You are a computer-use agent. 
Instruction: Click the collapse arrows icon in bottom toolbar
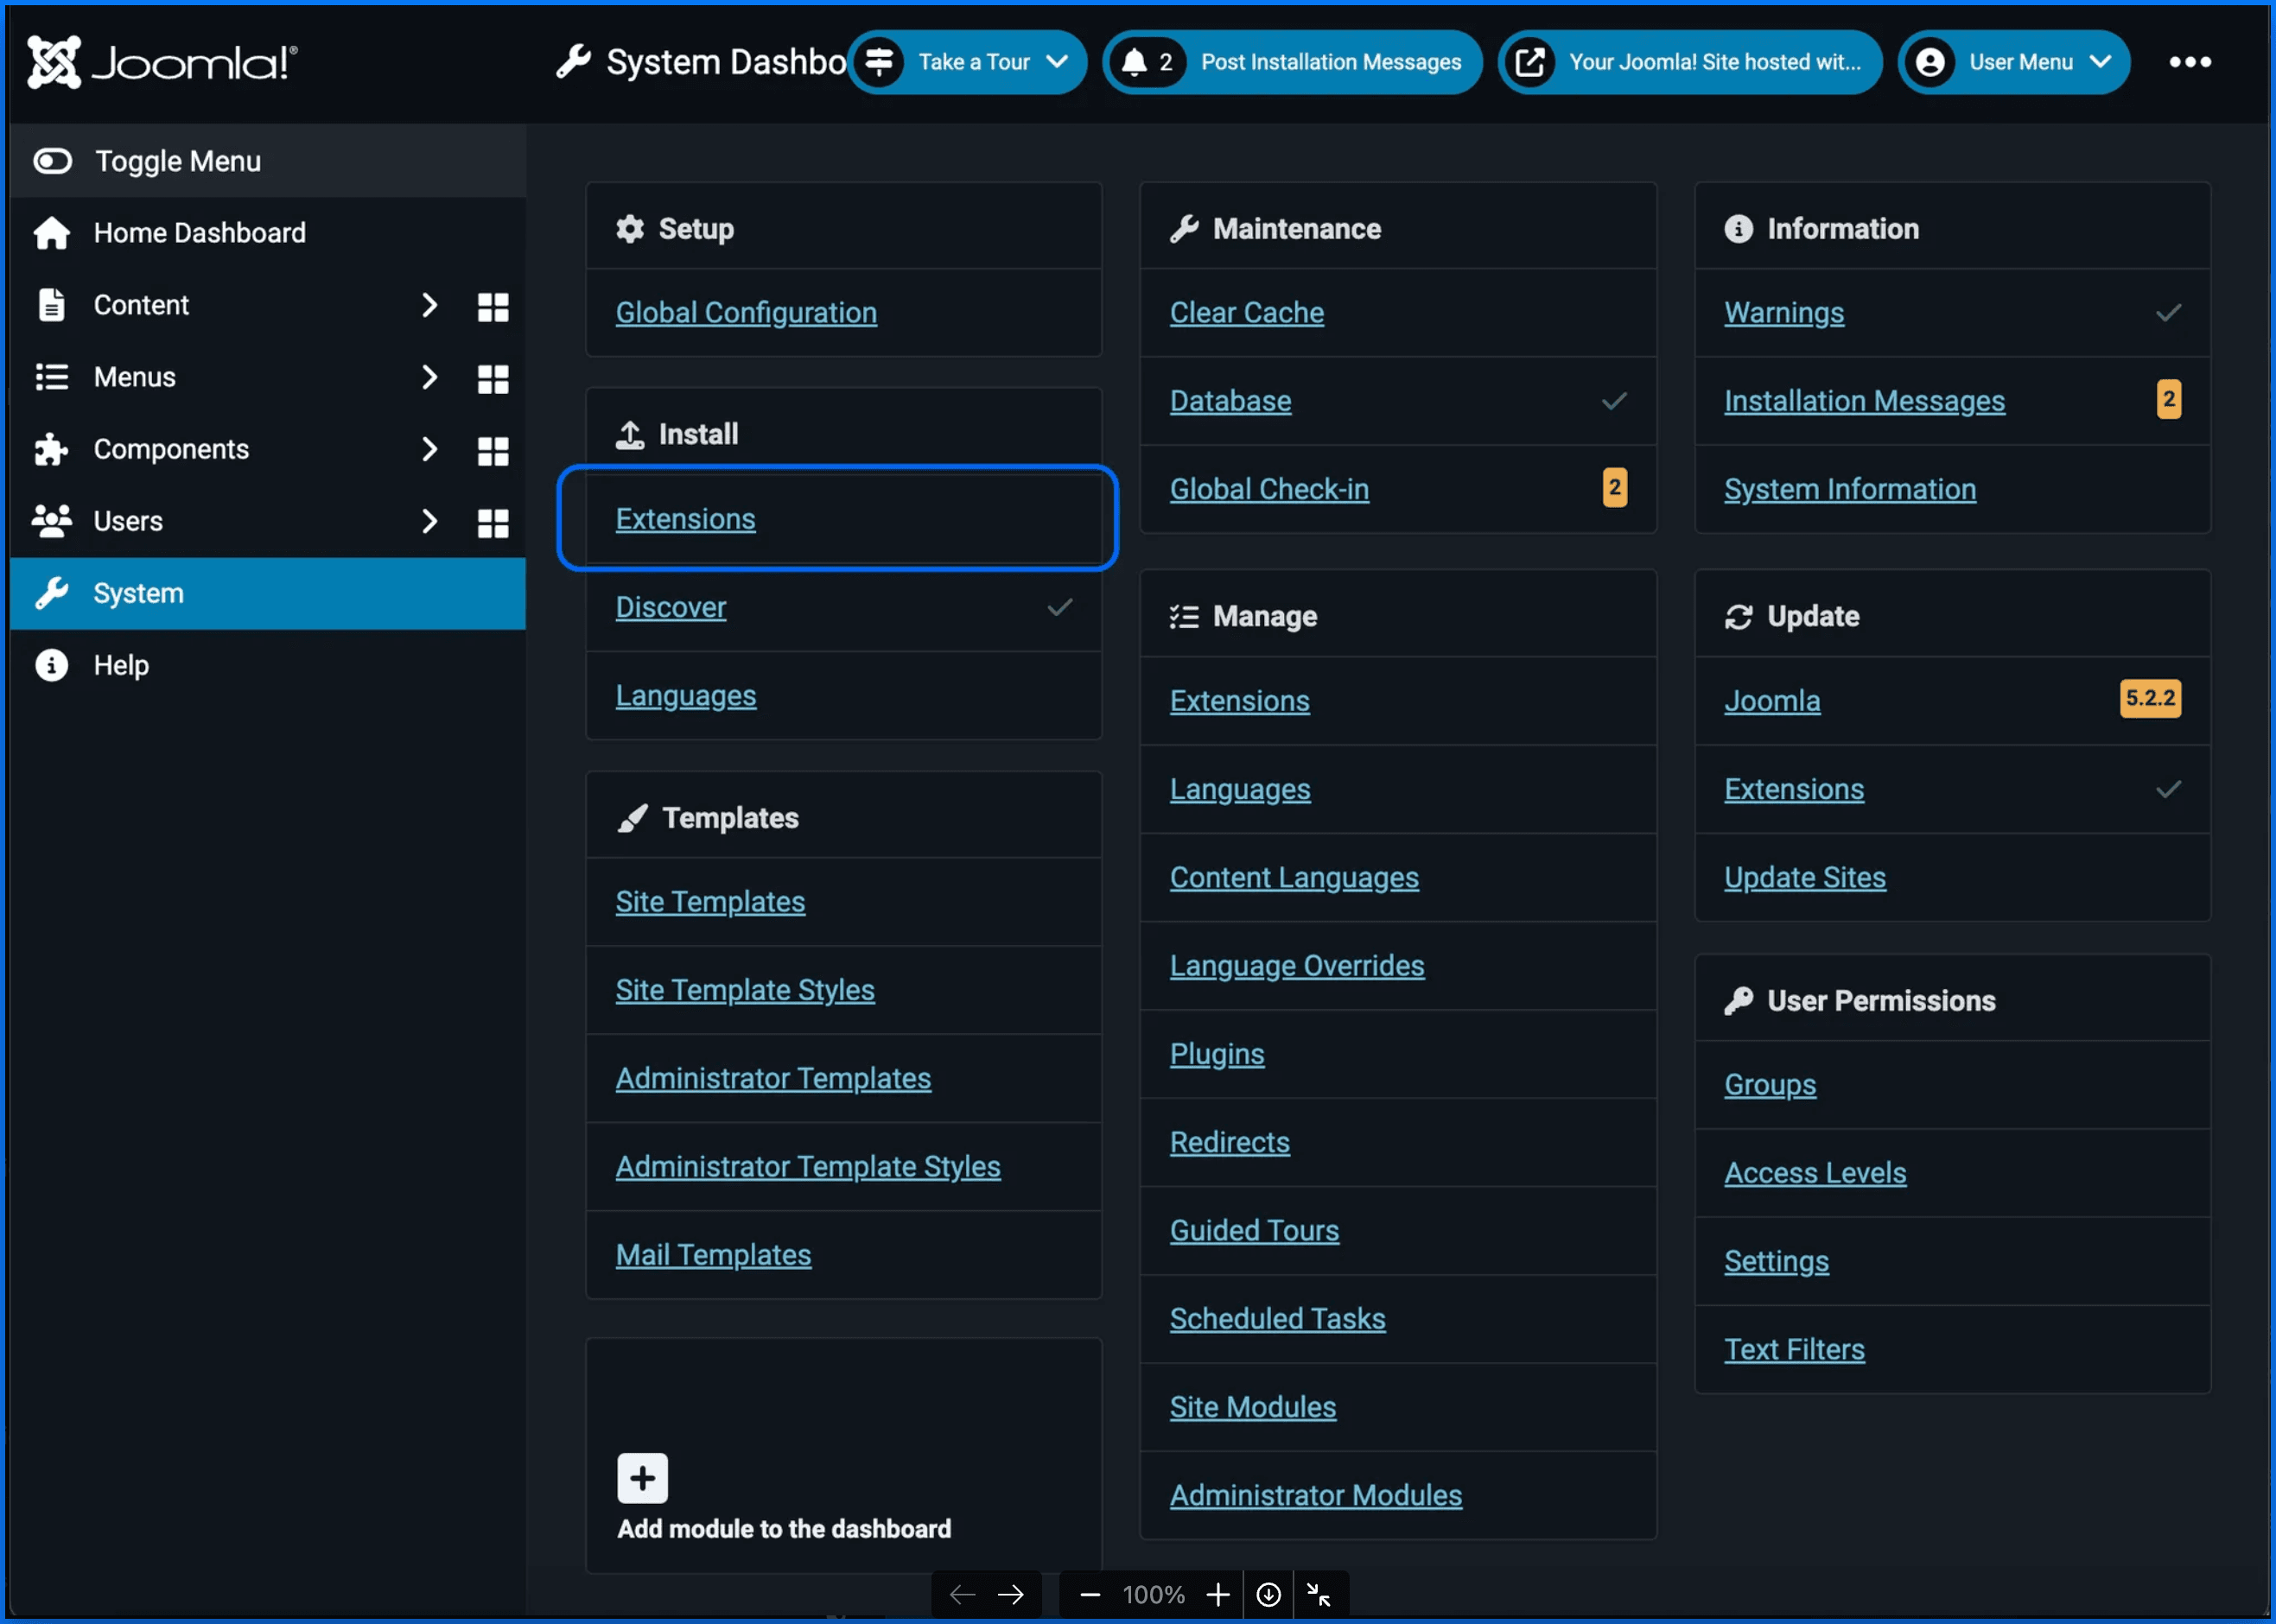coord(1319,1594)
